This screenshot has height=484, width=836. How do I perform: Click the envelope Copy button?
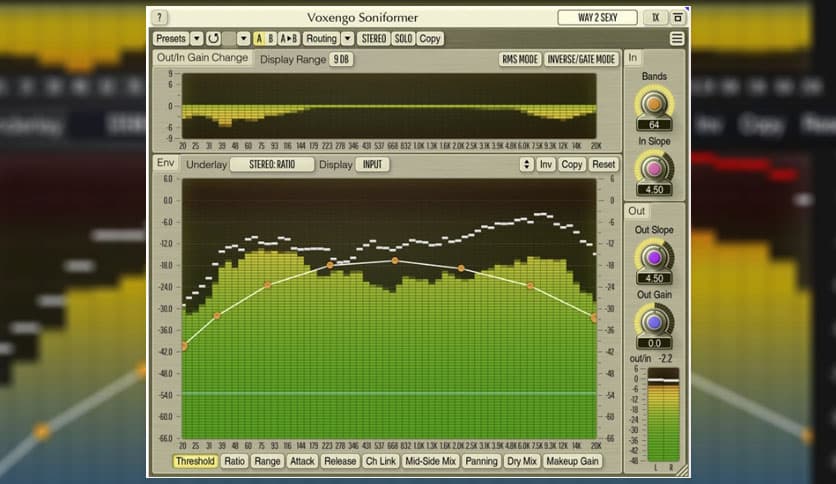pos(572,164)
